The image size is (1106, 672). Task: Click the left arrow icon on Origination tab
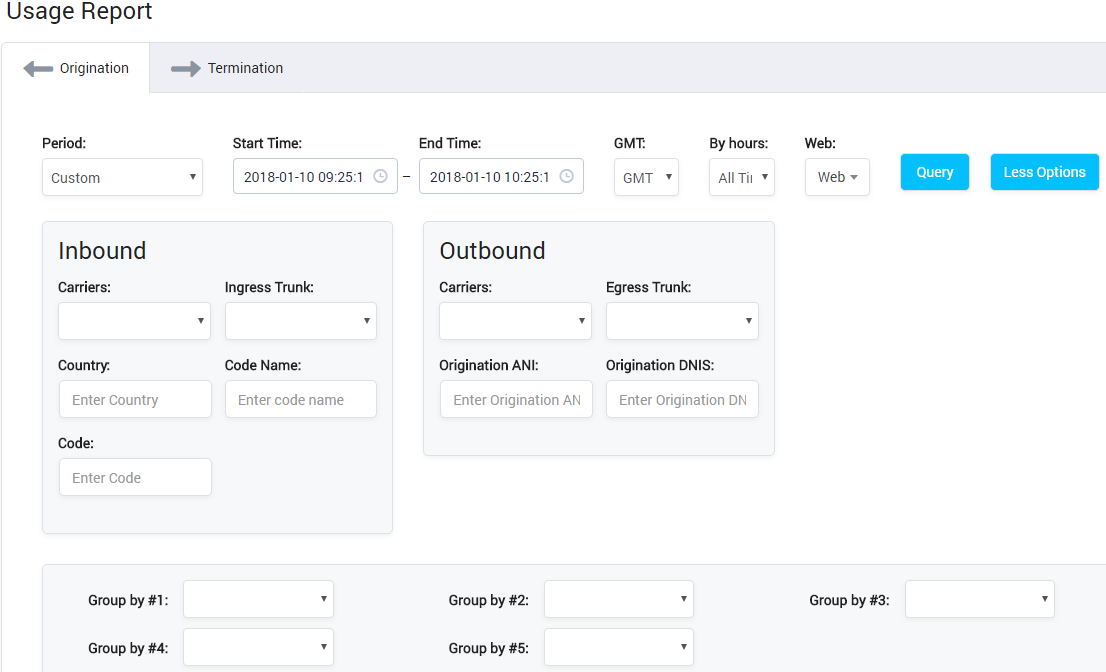pos(38,67)
